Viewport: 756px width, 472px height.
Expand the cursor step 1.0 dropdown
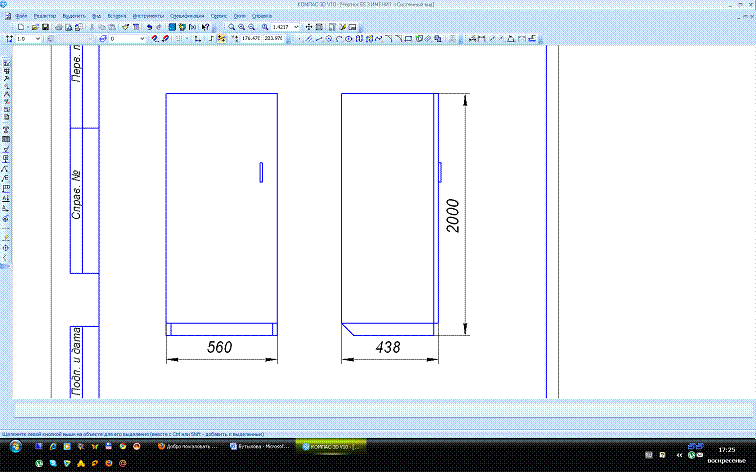coord(38,39)
